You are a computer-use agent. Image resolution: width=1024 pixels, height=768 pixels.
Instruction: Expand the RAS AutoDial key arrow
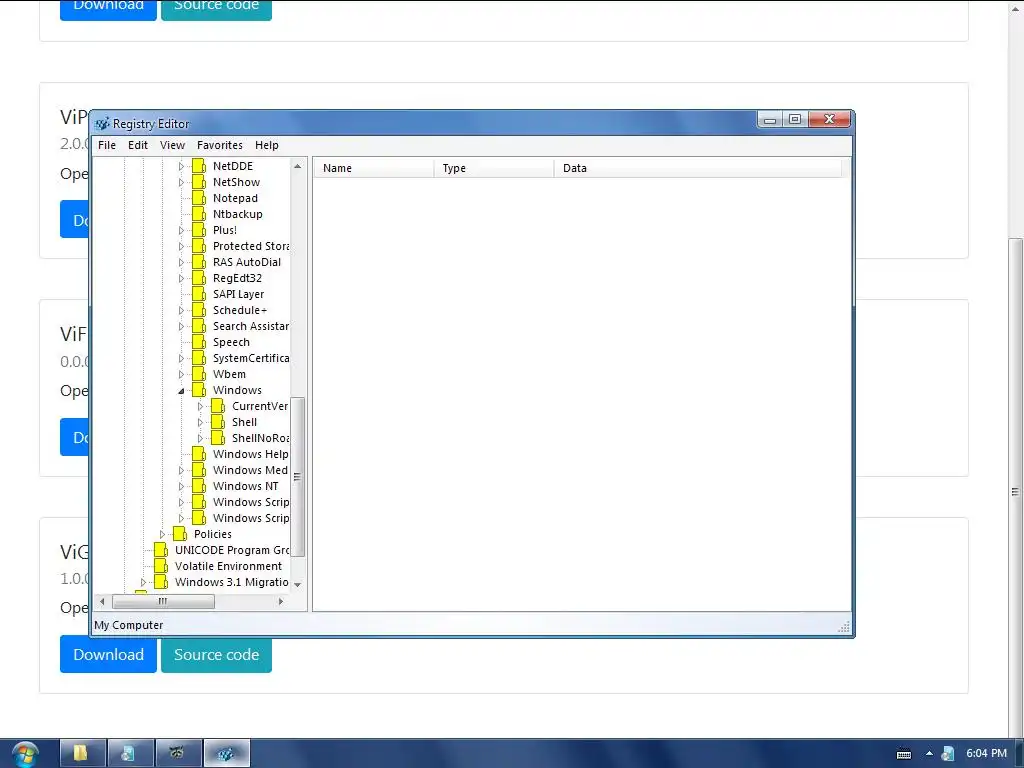tap(182, 263)
